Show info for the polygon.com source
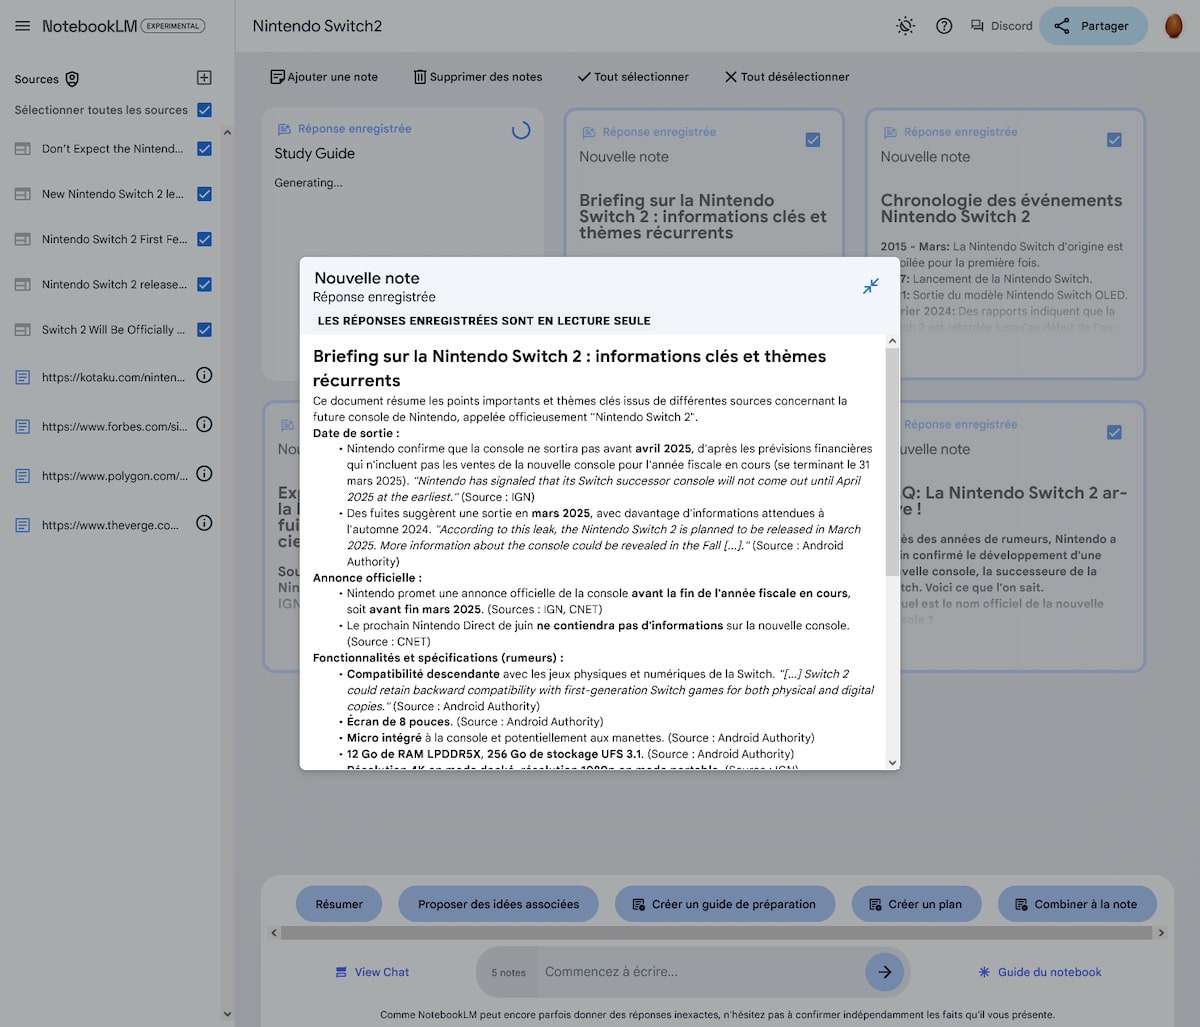The height and width of the screenshot is (1027, 1200). (x=204, y=473)
